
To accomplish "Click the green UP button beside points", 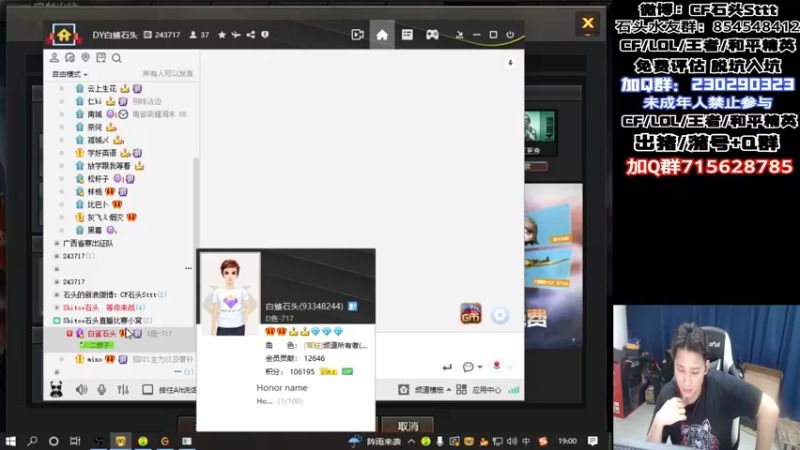I will tap(347, 371).
